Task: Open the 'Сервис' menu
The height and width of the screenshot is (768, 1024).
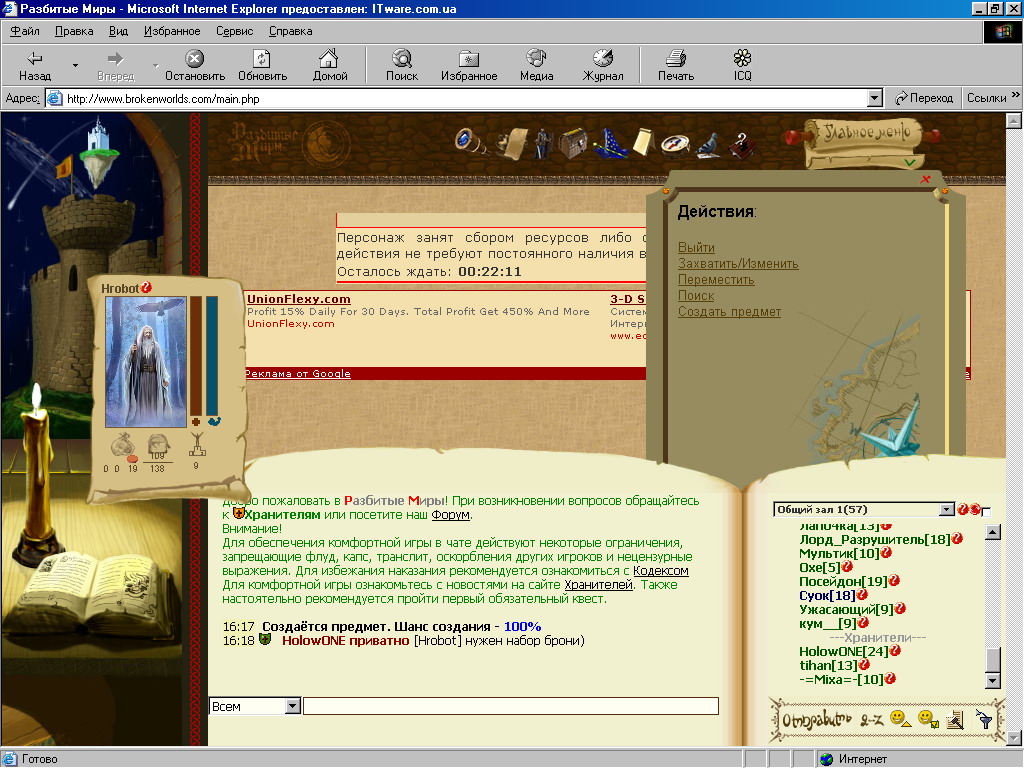Action: click(x=234, y=31)
